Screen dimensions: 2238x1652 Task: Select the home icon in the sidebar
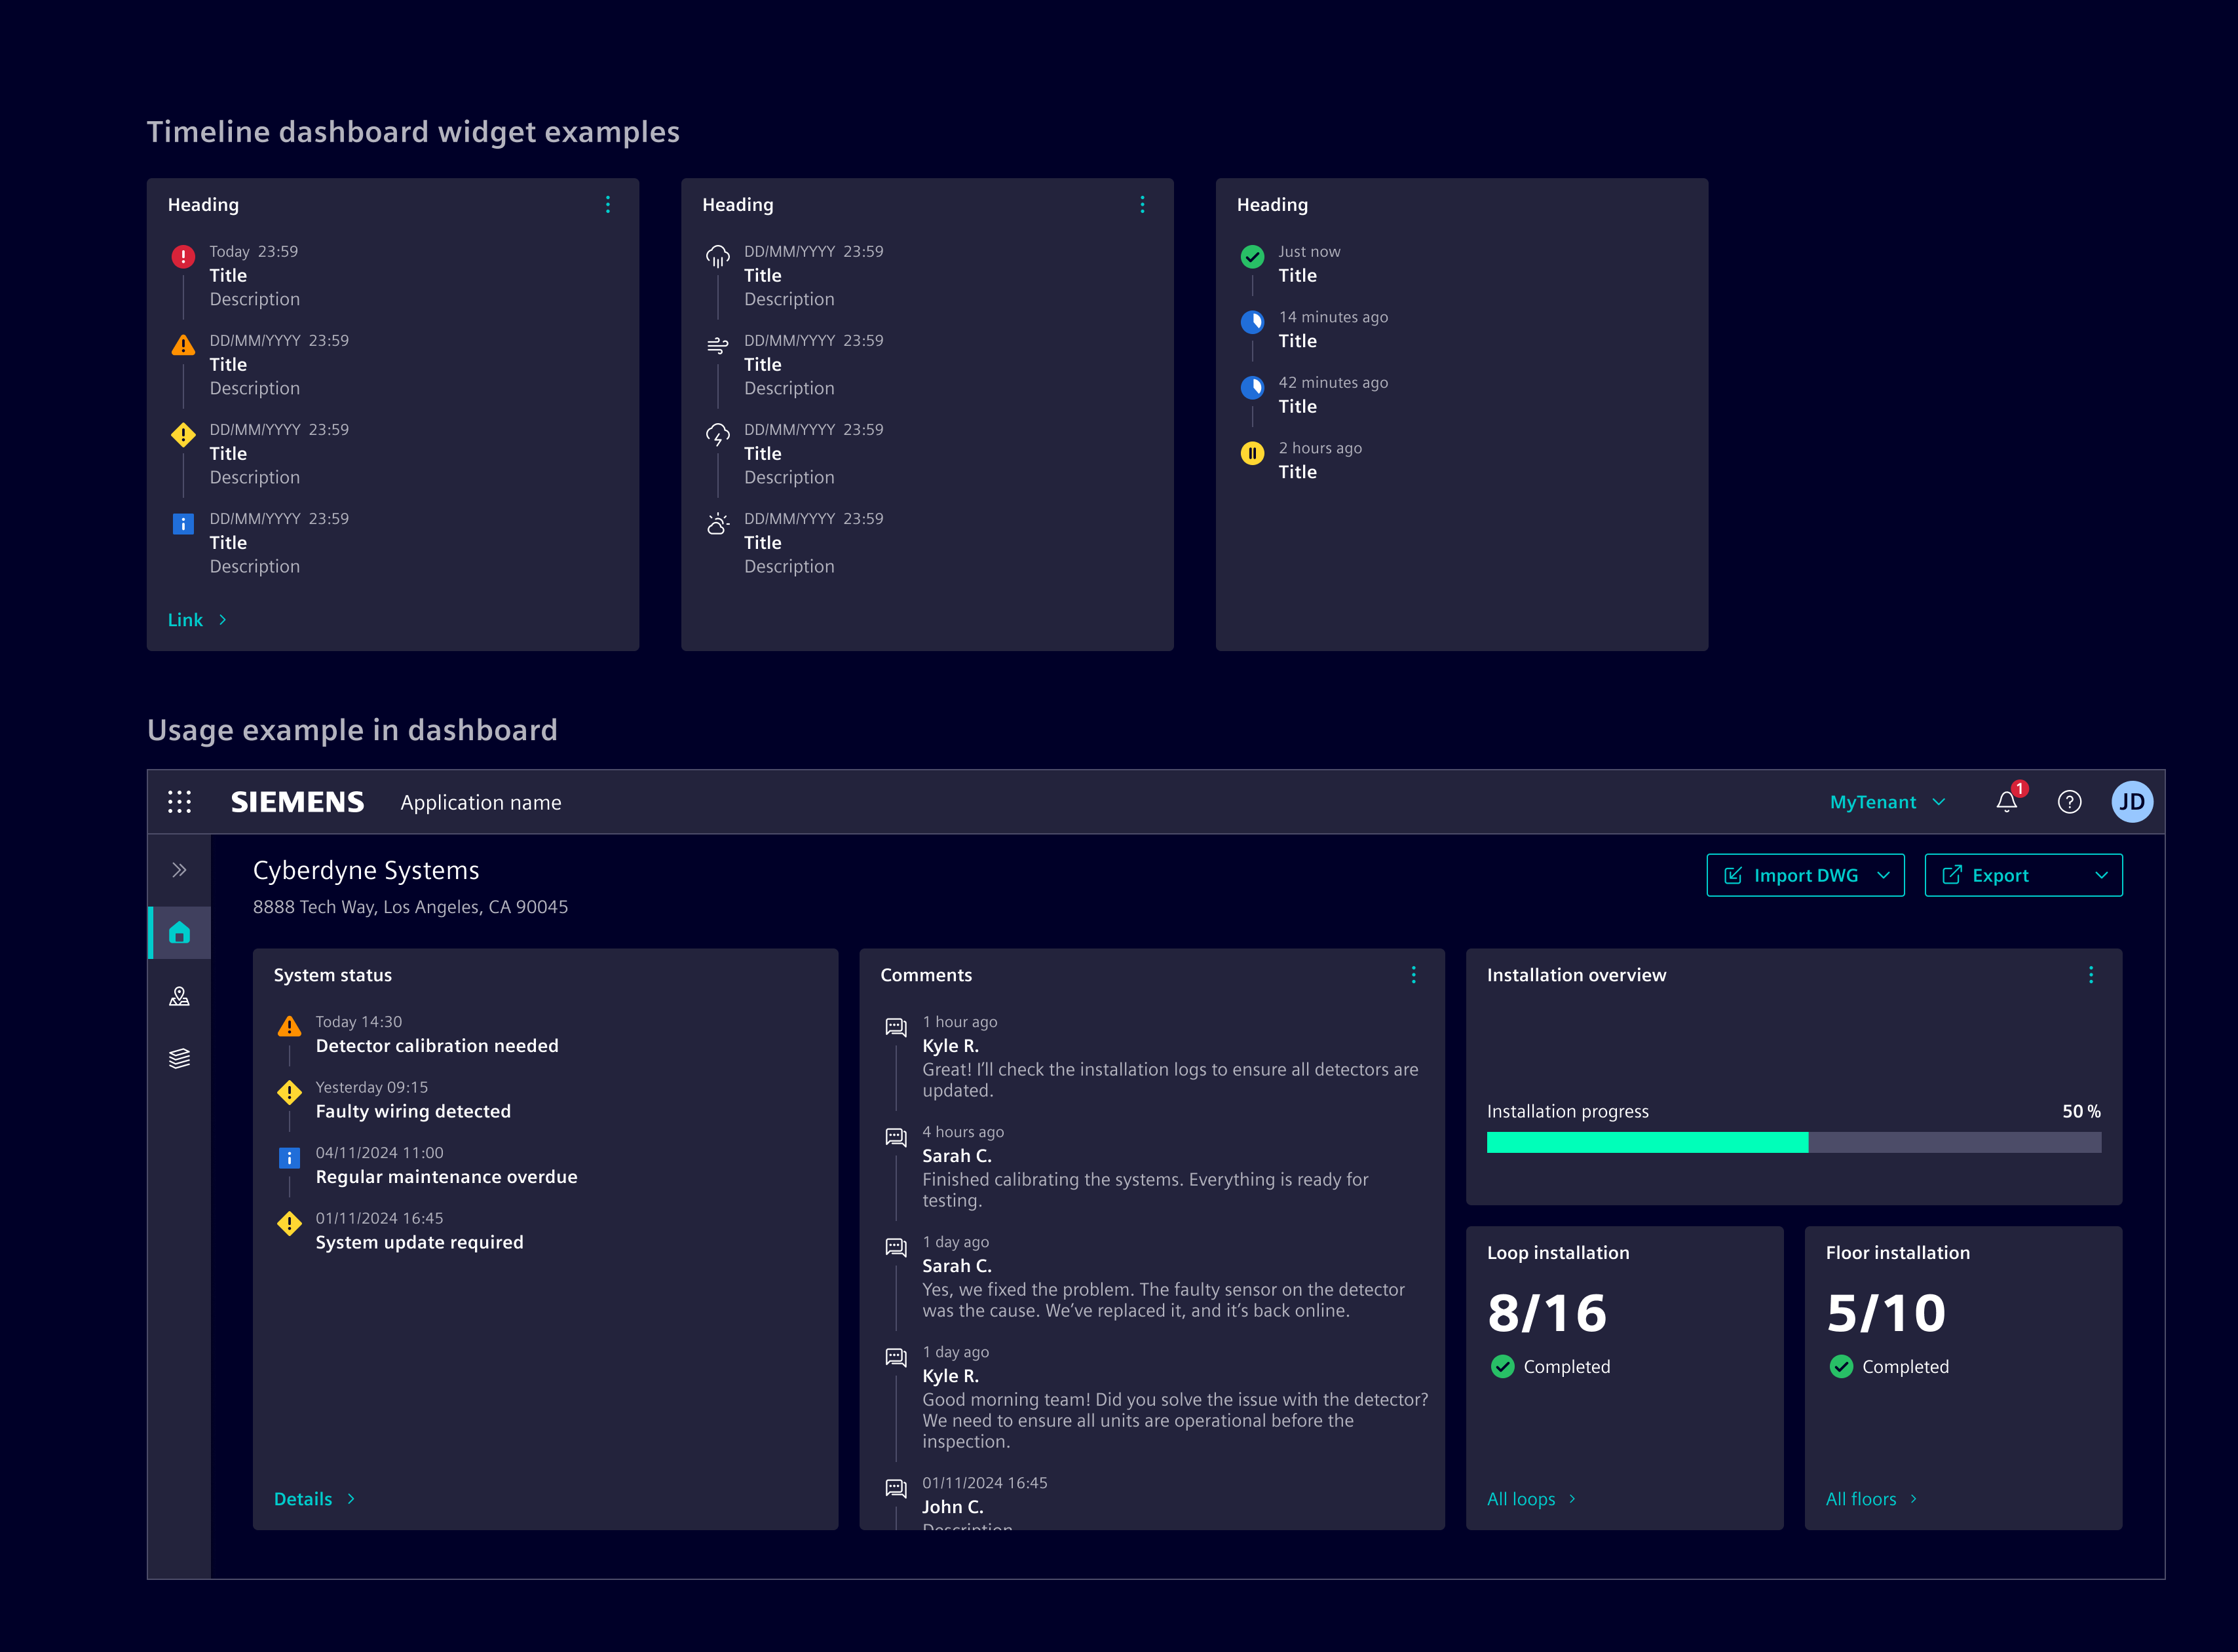179,933
